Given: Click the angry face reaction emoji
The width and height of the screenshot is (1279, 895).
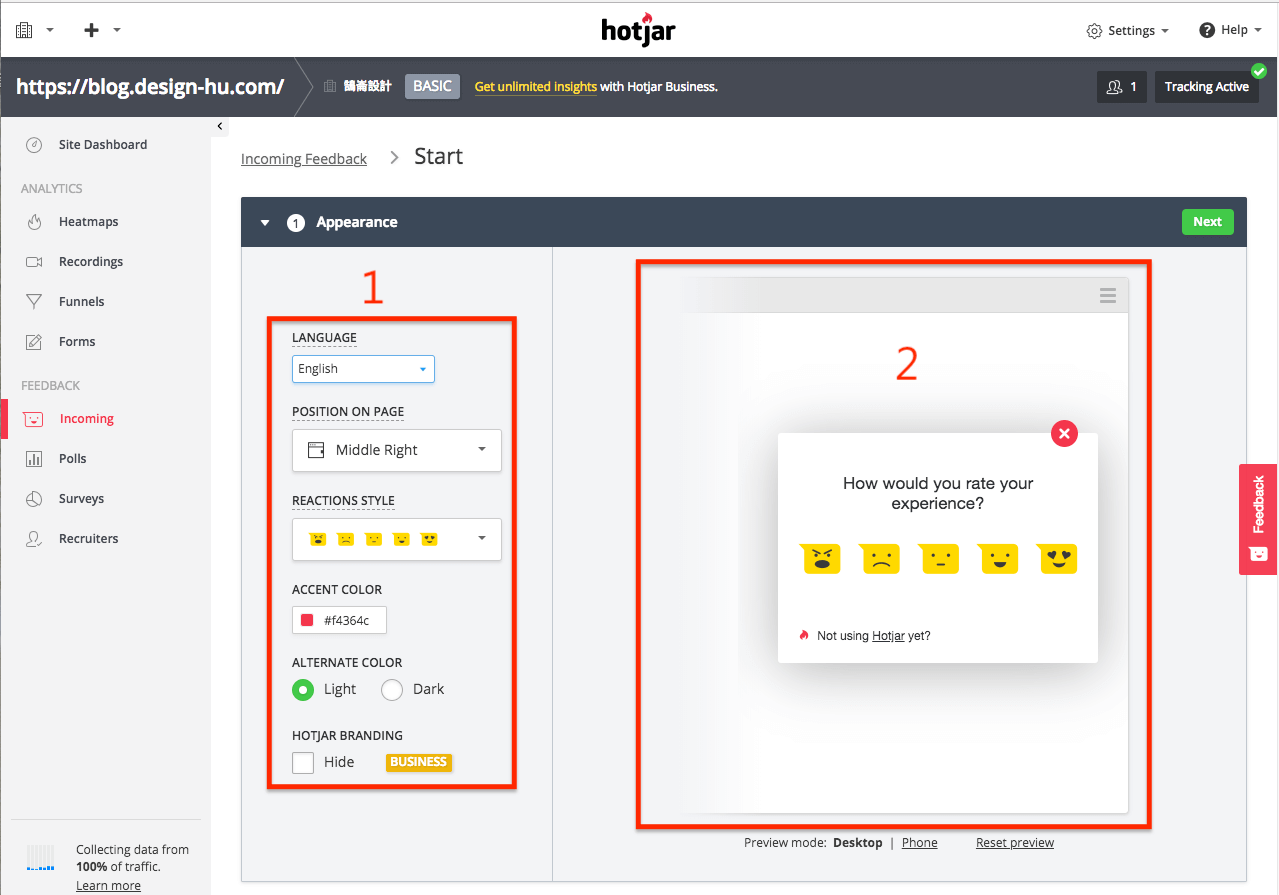Looking at the screenshot, I should [820, 559].
